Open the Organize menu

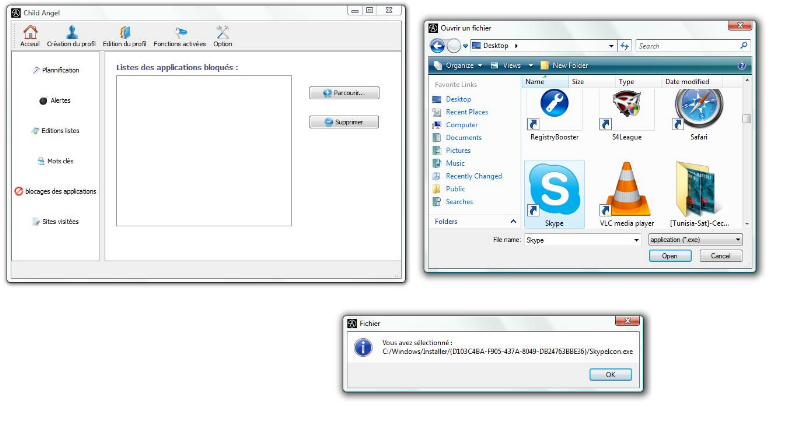tap(458, 65)
